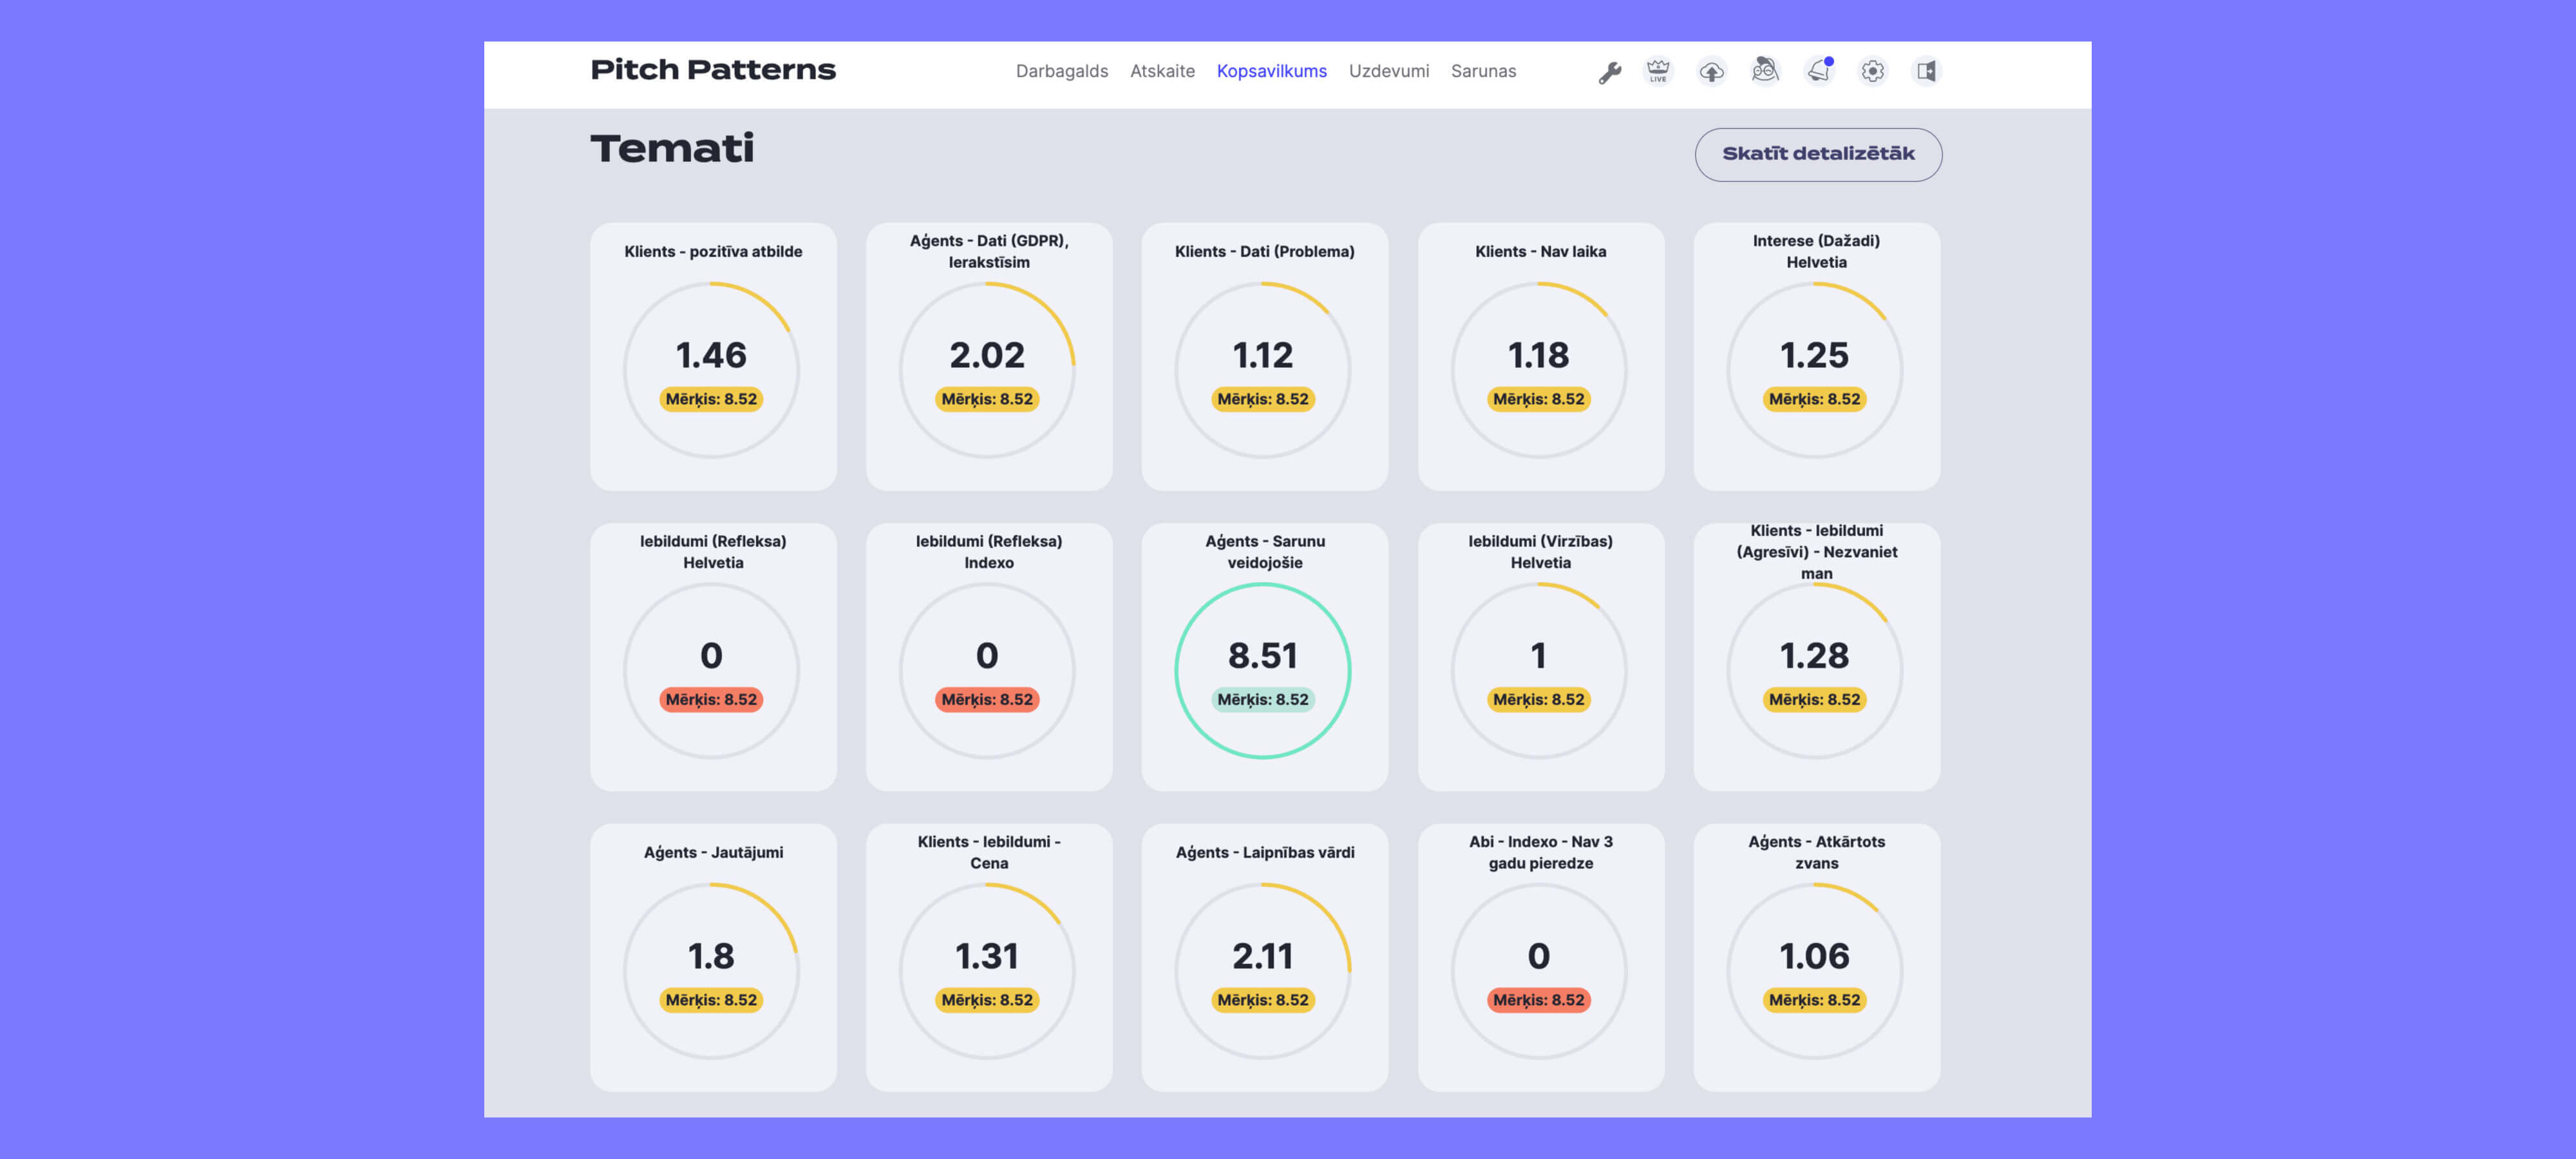The width and height of the screenshot is (2576, 1159).
Task: Click the mascot support avatar icon
Action: coord(1765,71)
